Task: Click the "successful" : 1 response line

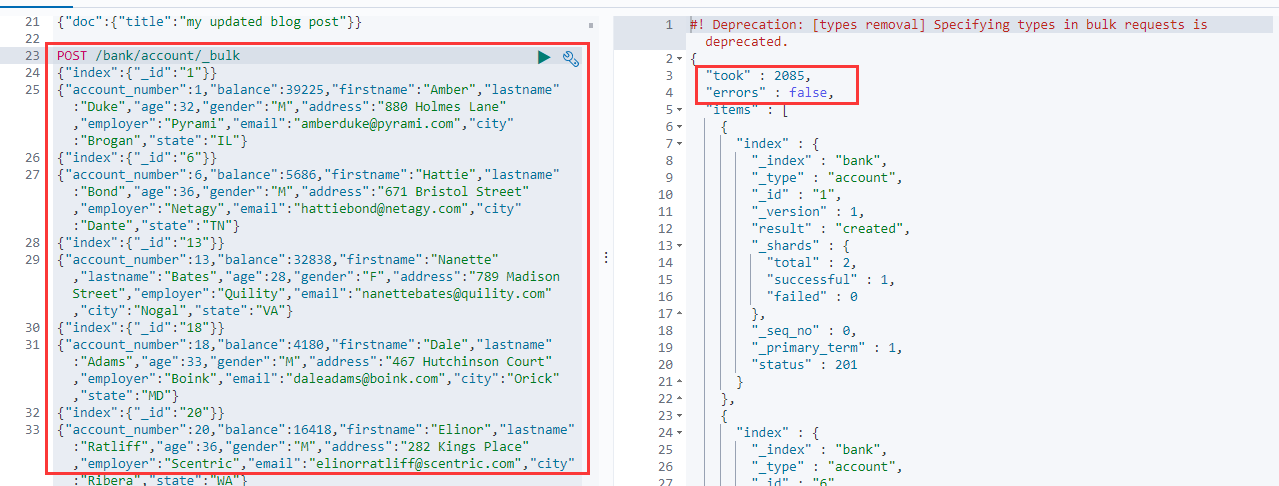Action: (x=831, y=280)
